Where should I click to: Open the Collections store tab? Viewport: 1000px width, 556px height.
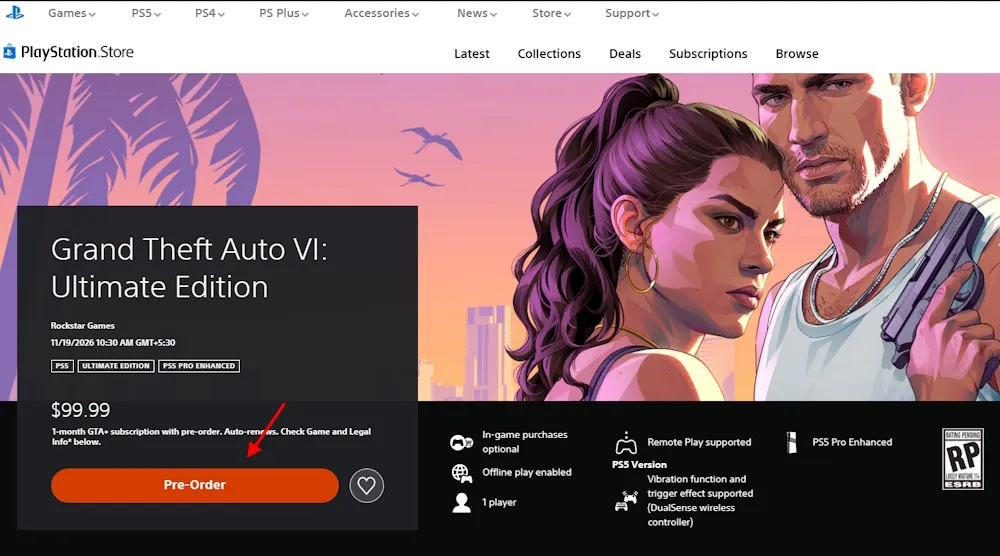(549, 54)
